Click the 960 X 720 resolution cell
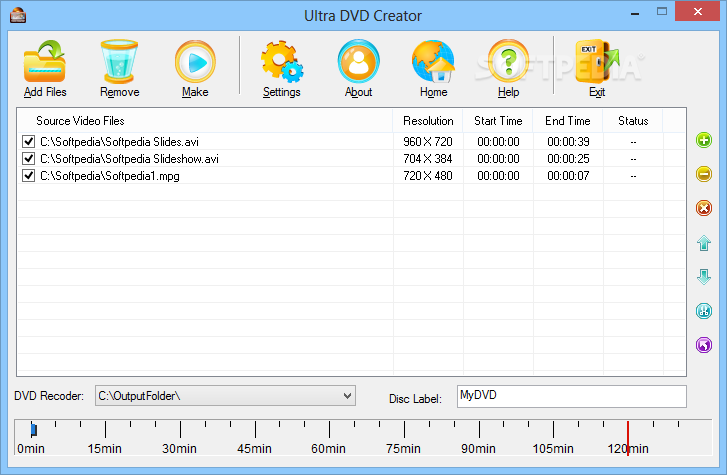The width and height of the screenshot is (727, 475). 427,141
